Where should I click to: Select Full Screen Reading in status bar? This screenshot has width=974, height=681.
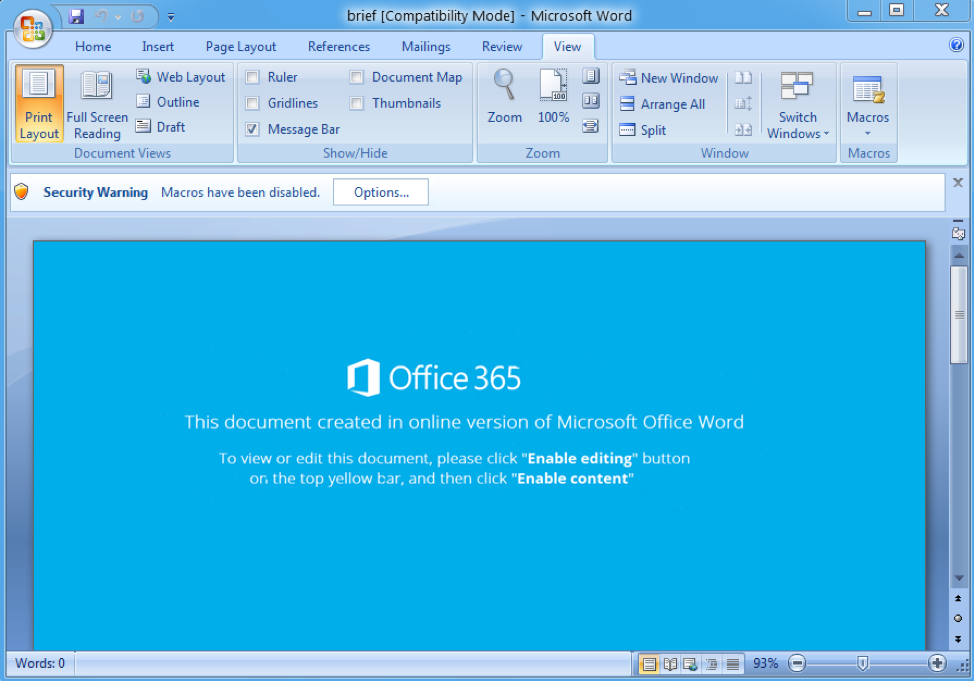point(670,664)
